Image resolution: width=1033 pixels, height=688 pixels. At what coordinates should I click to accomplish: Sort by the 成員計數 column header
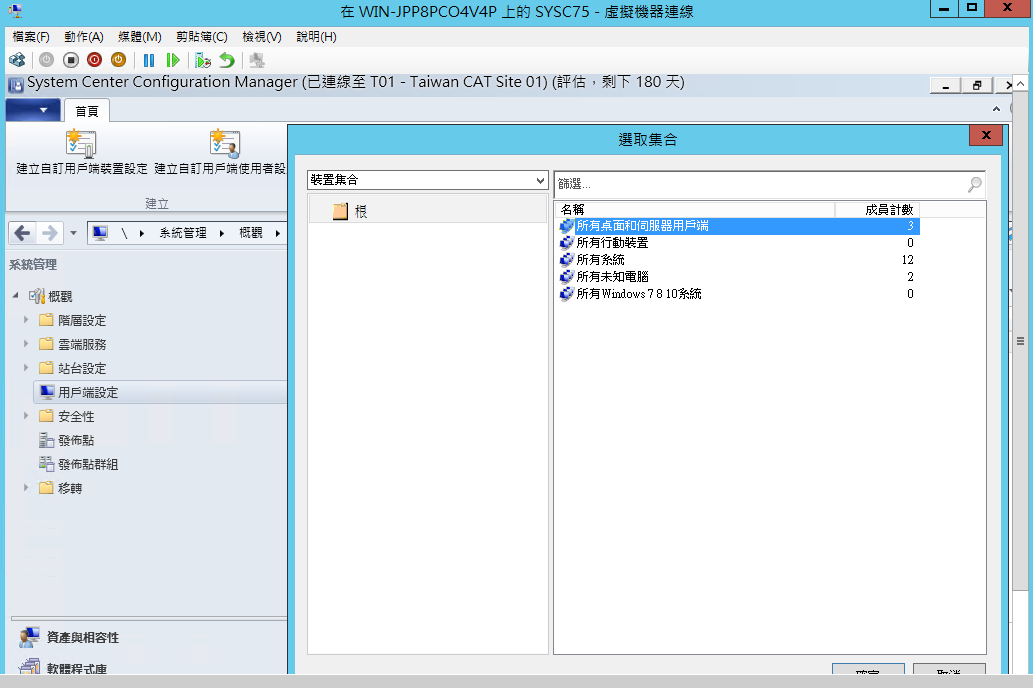click(878, 210)
